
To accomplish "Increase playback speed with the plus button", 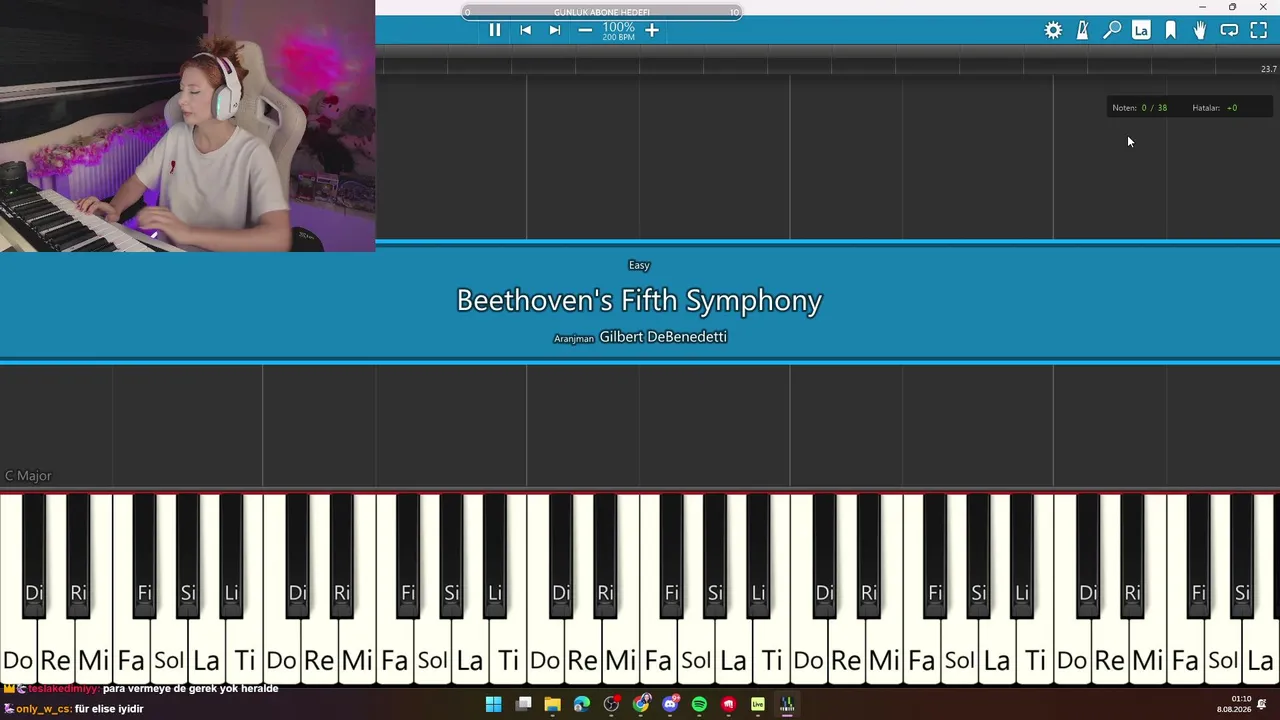I will click(652, 30).
